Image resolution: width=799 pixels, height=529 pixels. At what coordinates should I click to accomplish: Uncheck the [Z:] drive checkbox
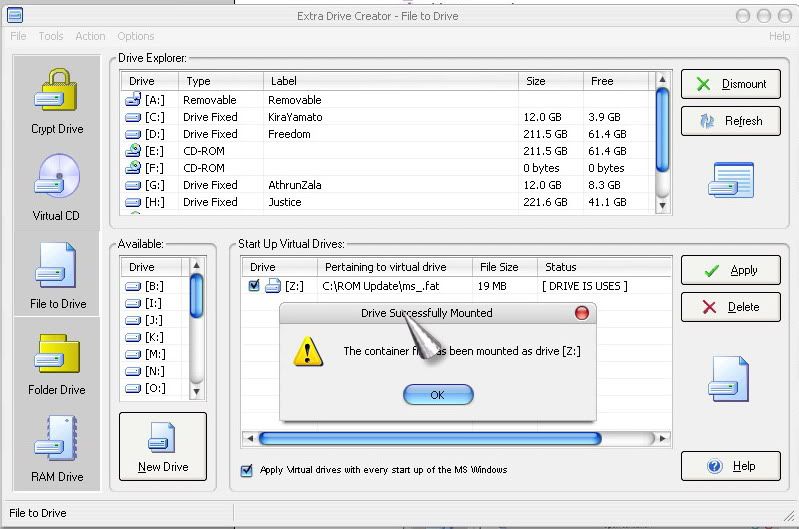point(254,286)
